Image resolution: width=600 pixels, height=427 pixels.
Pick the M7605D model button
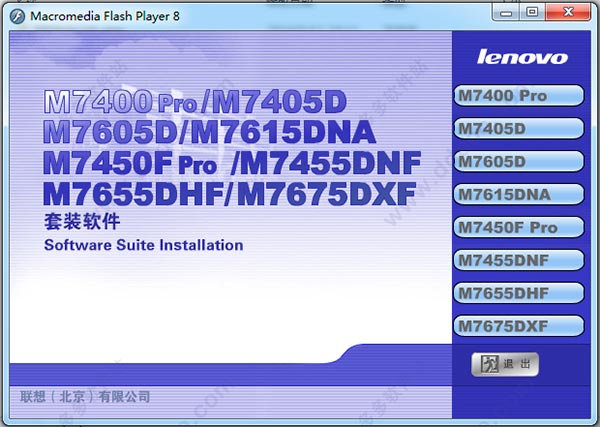tap(519, 161)
